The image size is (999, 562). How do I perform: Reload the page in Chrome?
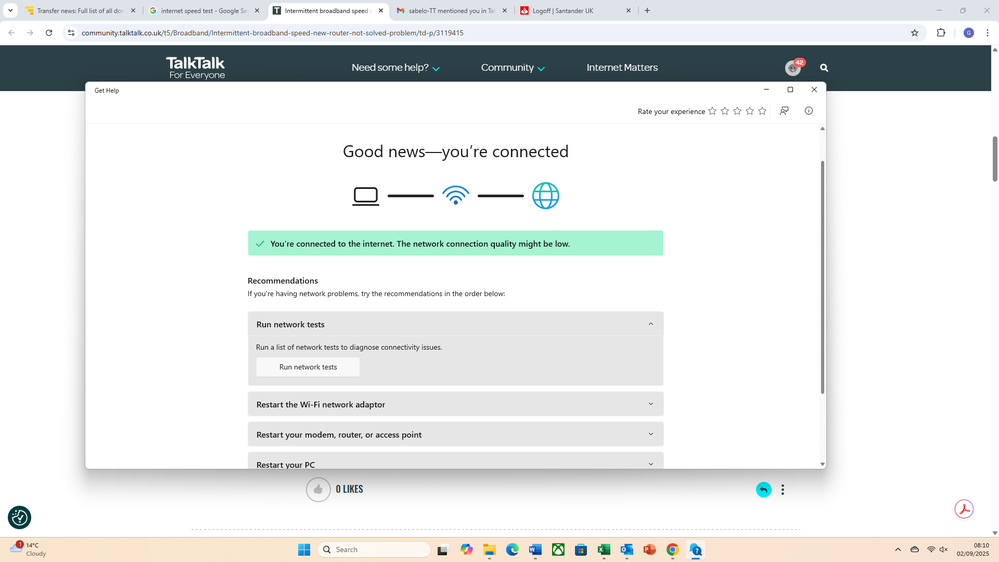[x=48, y=32]
